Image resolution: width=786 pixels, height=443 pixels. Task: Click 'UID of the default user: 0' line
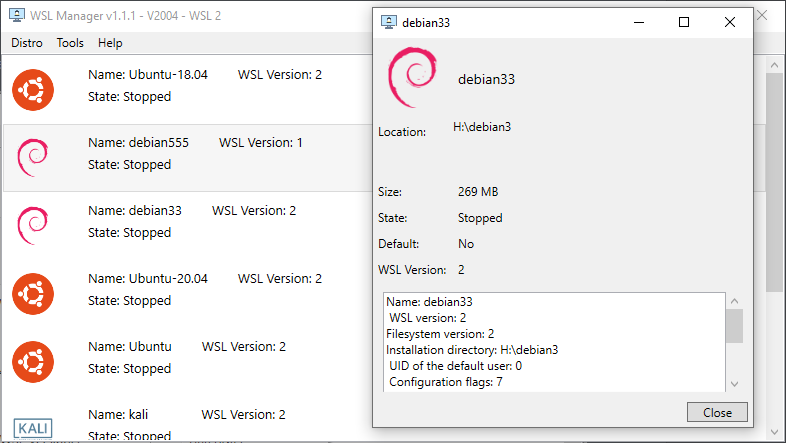tap(455, 366)
